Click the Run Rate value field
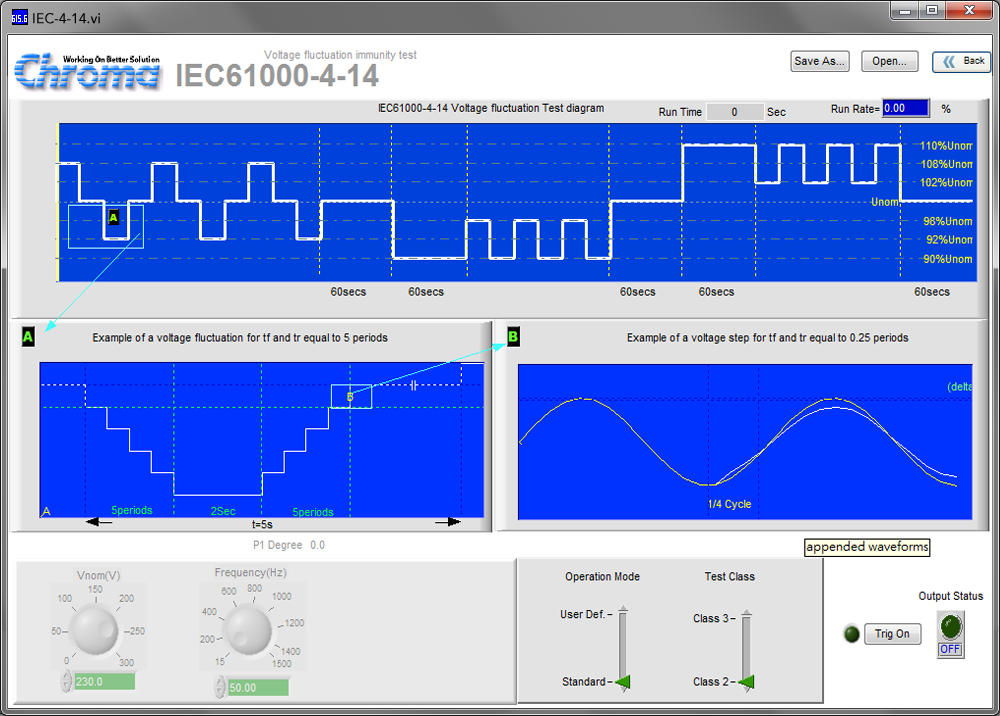Viewport: 1000px width, 716px height. coord(906,108)
